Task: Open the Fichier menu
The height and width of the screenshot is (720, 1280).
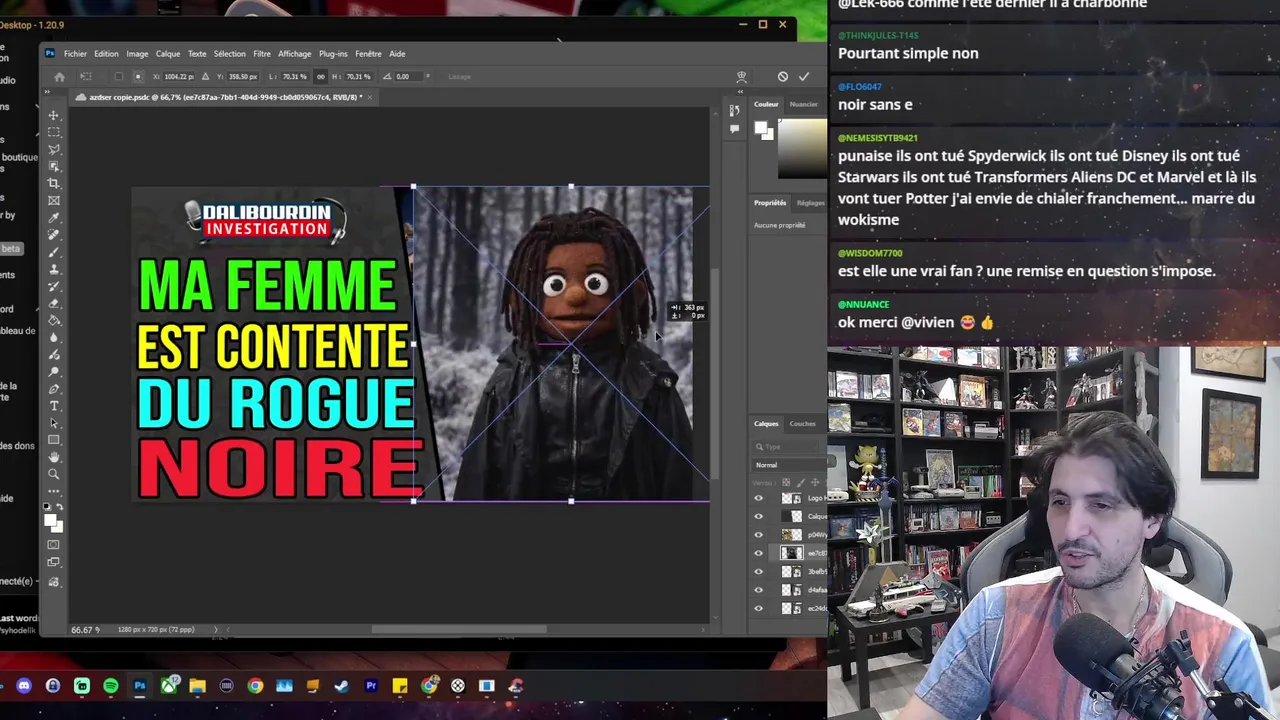Action: [76, 54]
